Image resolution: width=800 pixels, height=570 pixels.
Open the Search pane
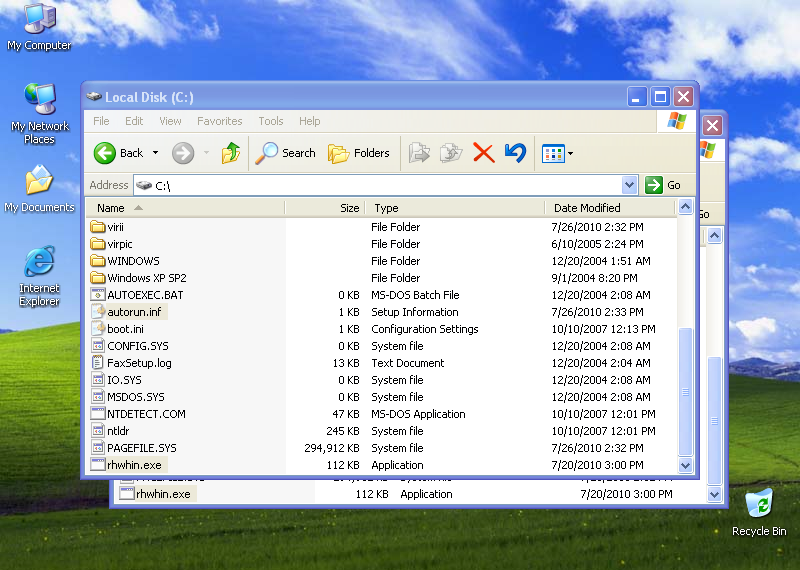(x=286, y=153)
